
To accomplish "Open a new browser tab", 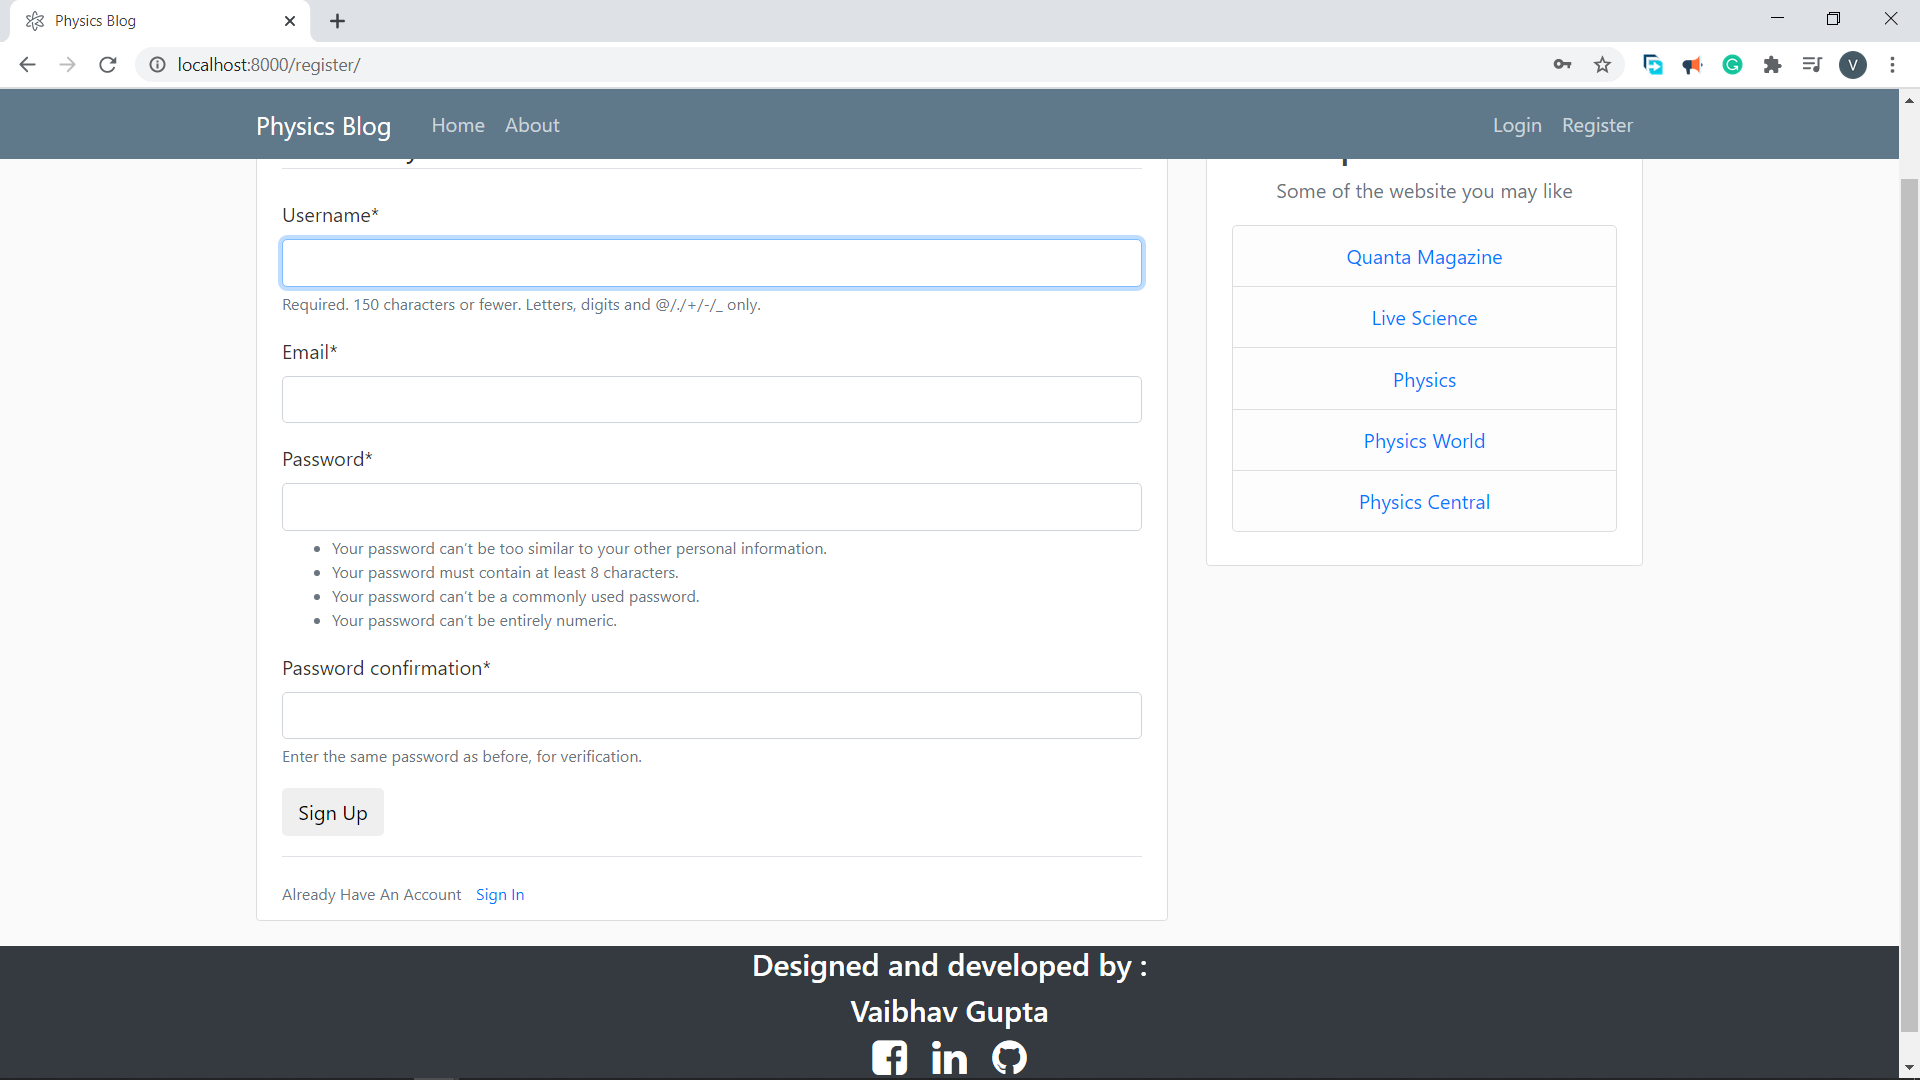I will pos(338,21).
